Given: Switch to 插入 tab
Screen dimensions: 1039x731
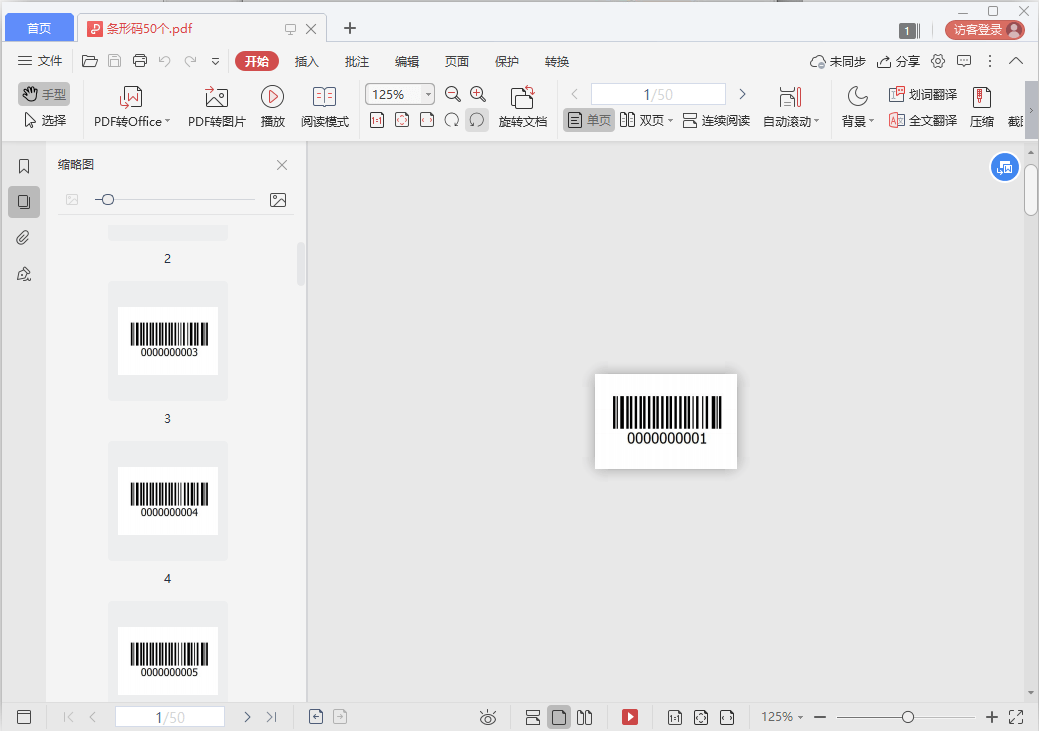Looking at the screenshot, I should (x=306, y=62).
